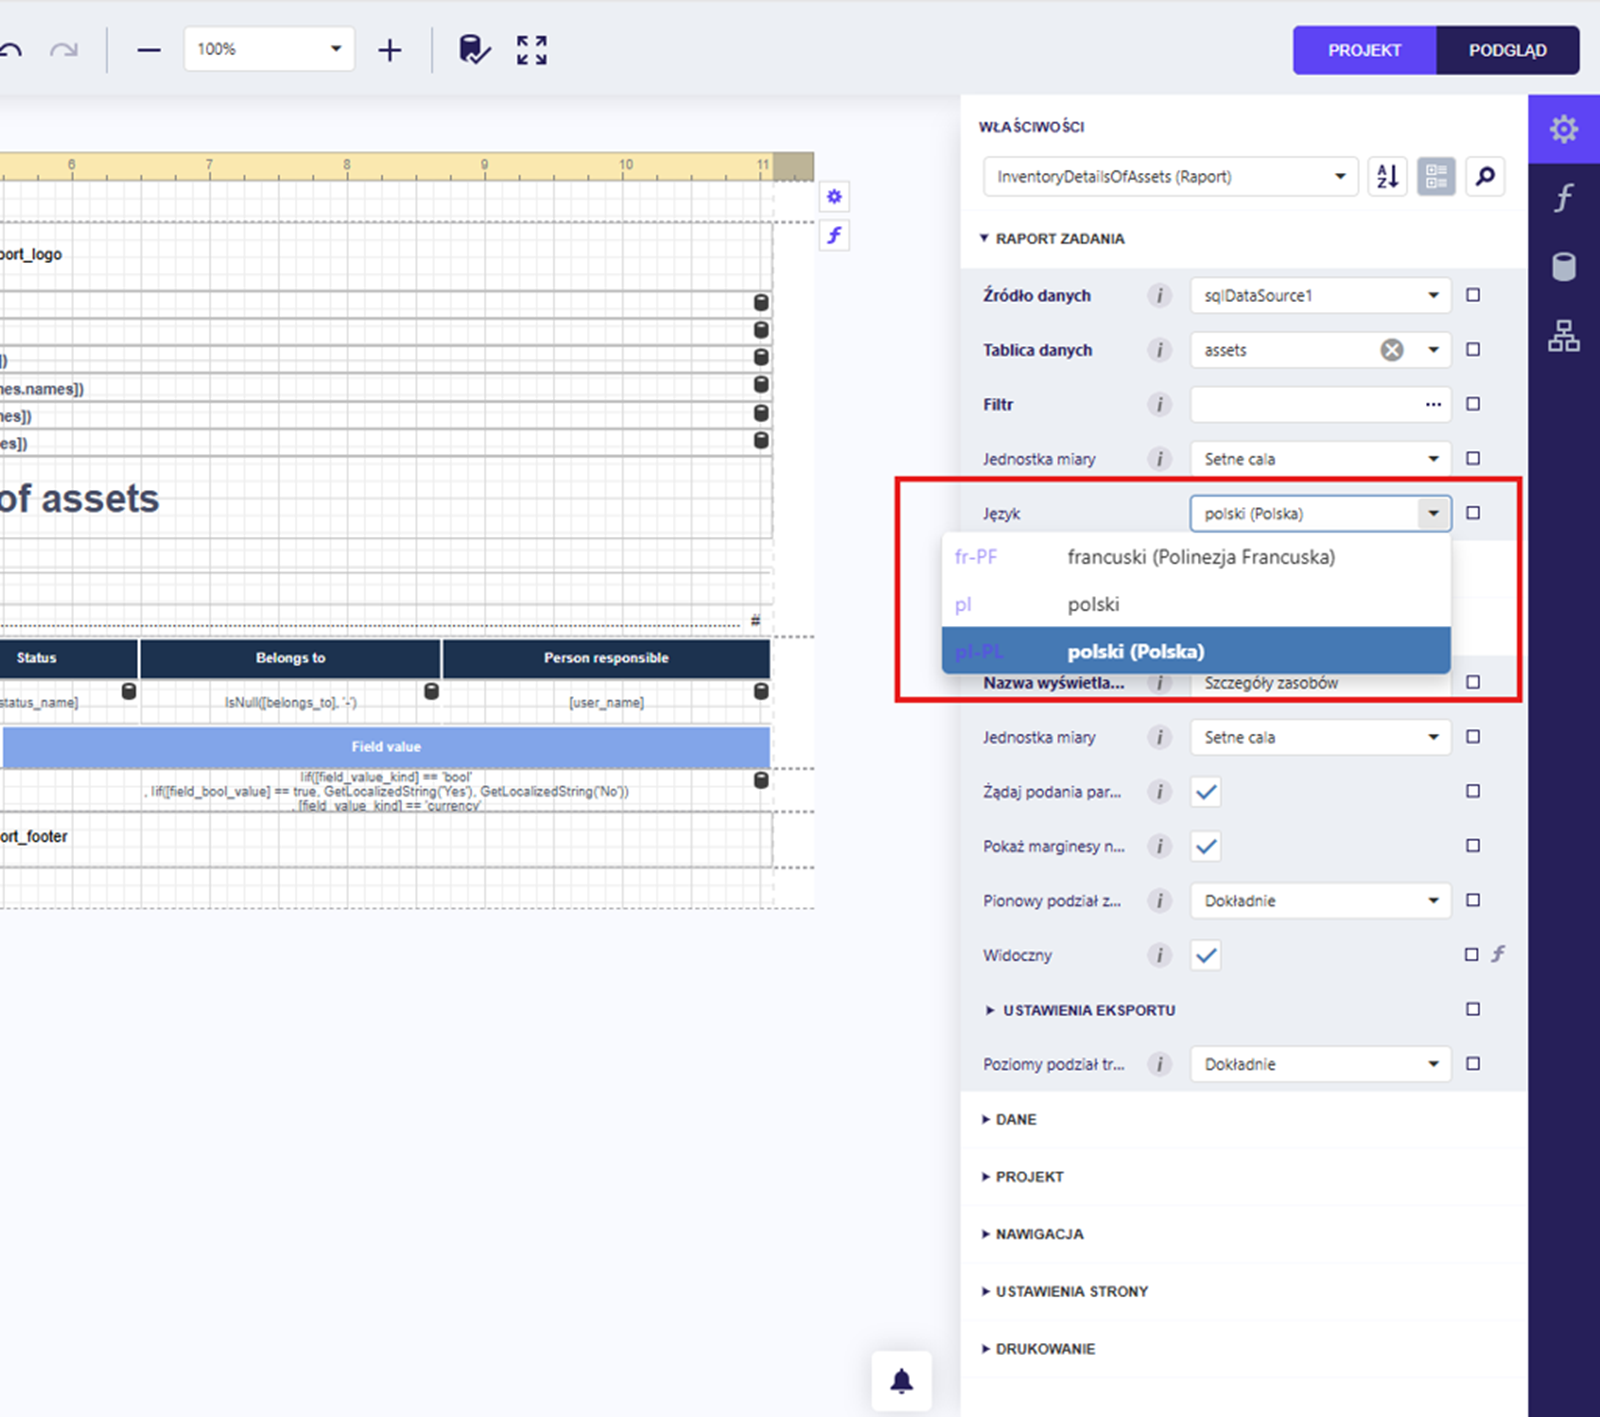The image size is (1600, 1417).
Task: Open the Field List database icon
Action: [1563, 267]
